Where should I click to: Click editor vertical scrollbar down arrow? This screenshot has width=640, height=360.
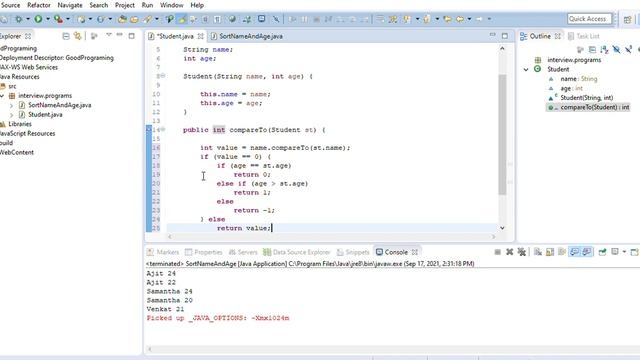pyautogui.click(x=502, y=228)
